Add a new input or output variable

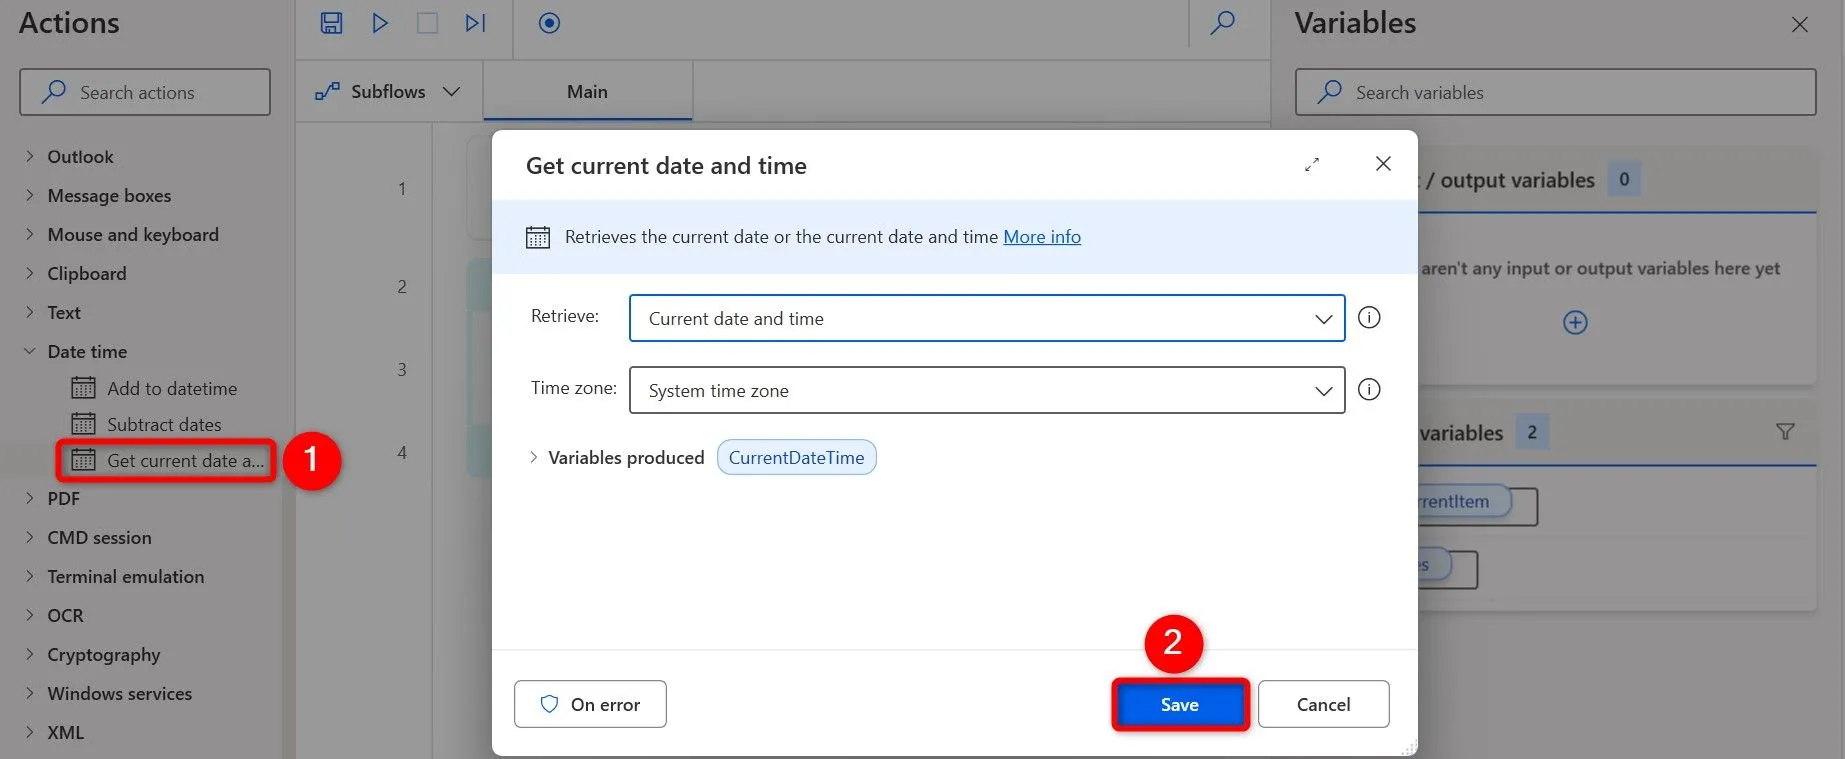click(1575, 323)
